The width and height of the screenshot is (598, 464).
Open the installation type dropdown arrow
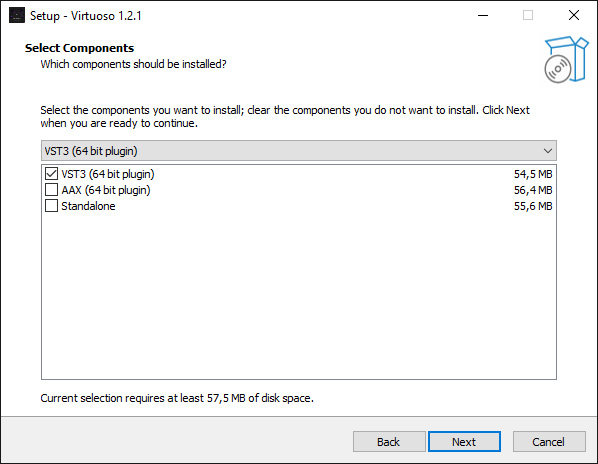[548, 151]
